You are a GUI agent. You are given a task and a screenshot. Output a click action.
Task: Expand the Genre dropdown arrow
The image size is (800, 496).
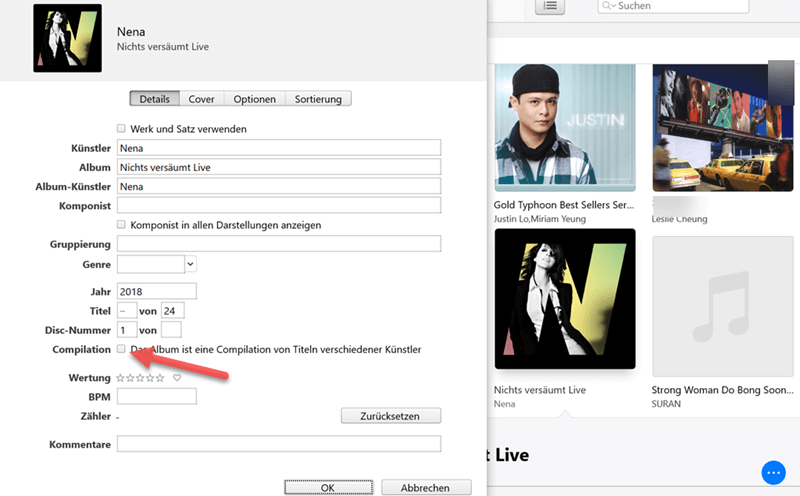pyautogui.click(x=190, y=264)
